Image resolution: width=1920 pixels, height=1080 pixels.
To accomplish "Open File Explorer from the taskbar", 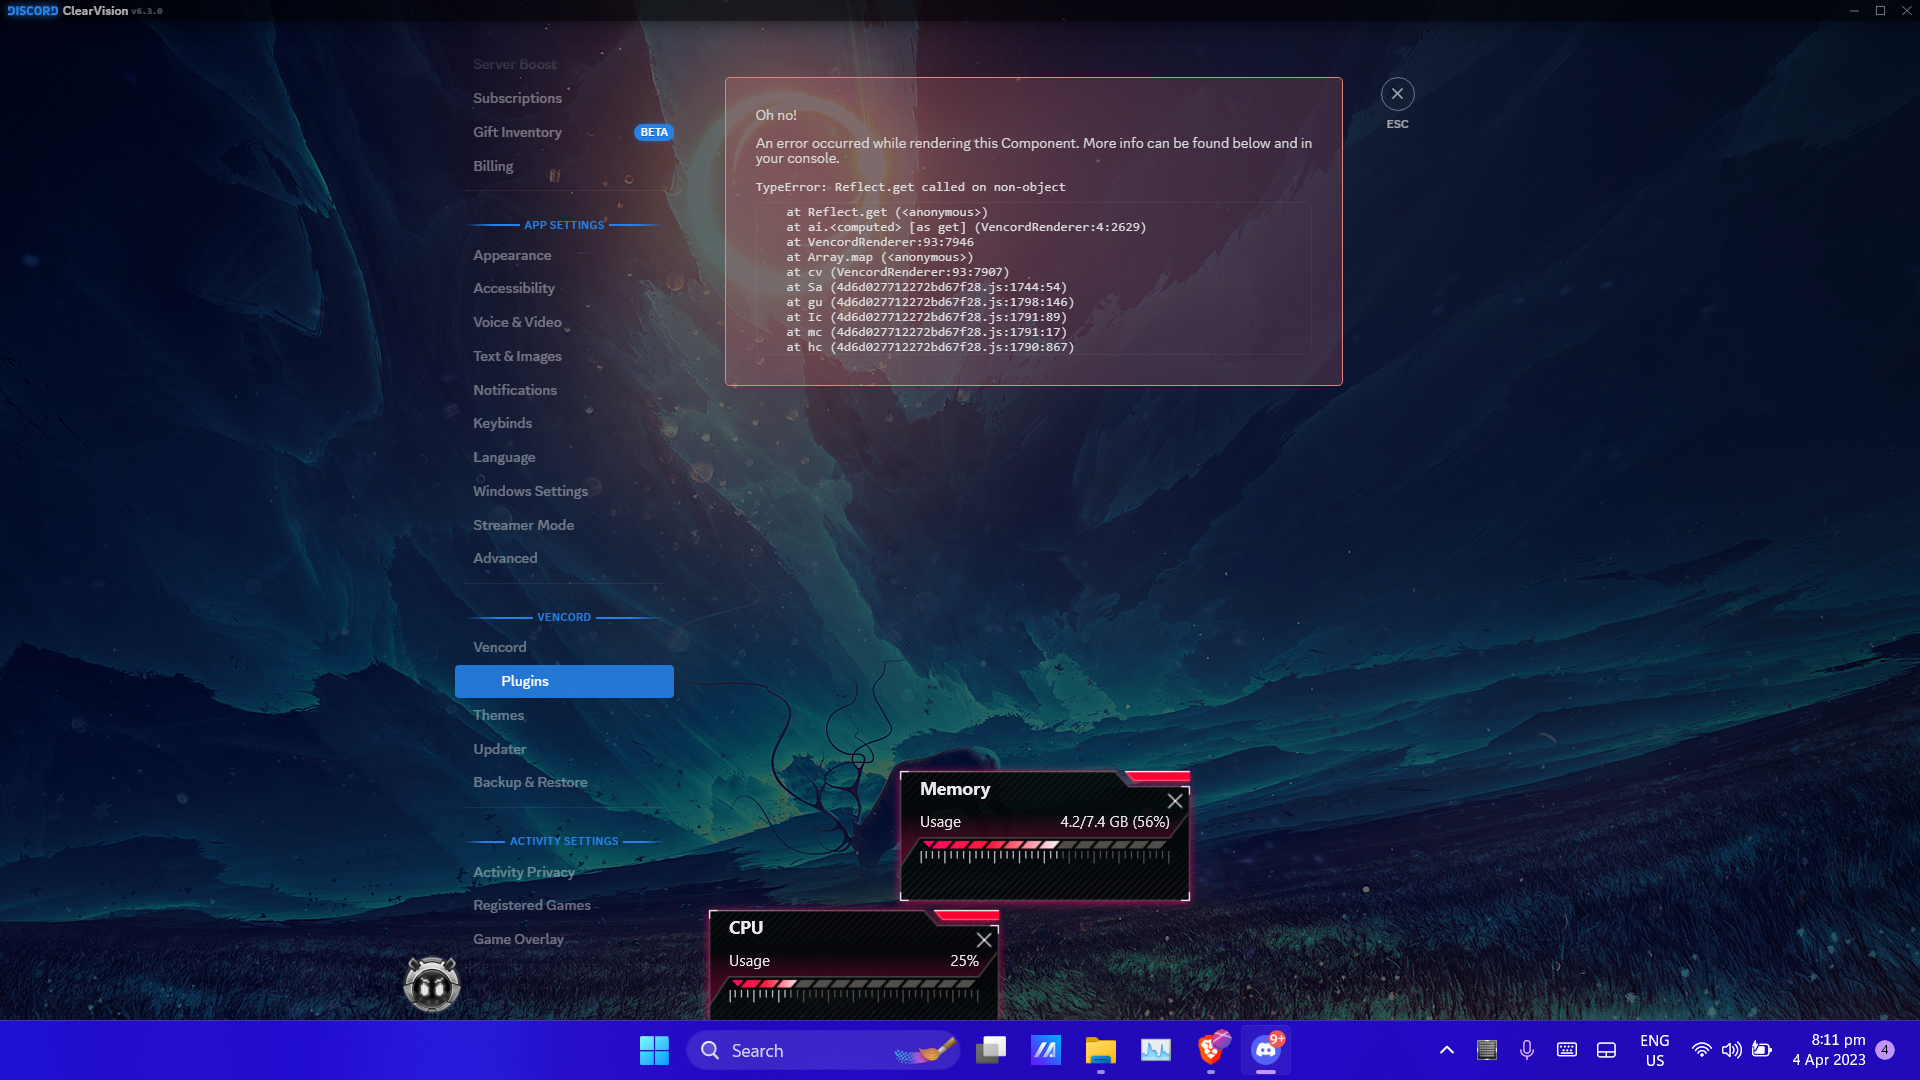I will point(1100,1050).
